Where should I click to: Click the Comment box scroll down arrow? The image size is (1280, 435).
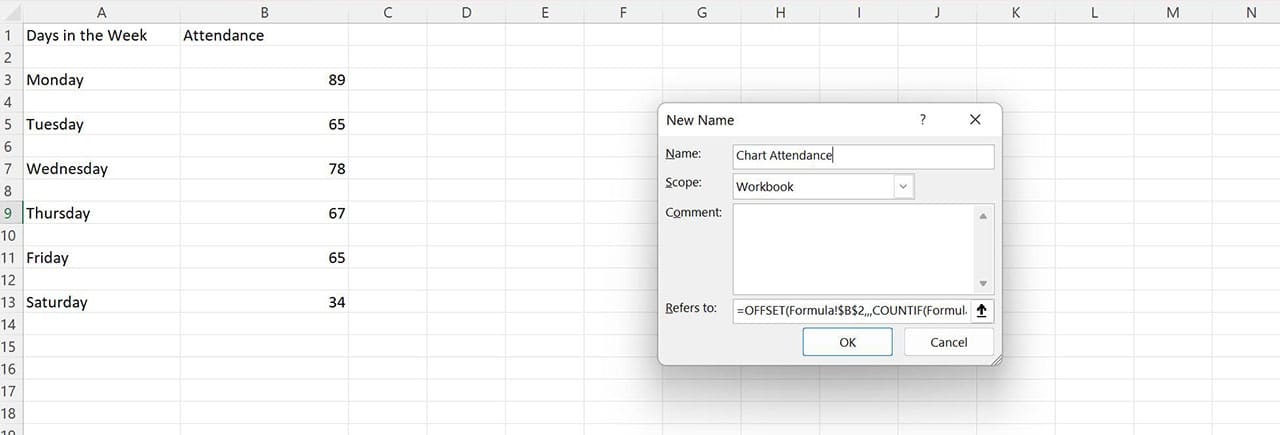pos(983,283)
